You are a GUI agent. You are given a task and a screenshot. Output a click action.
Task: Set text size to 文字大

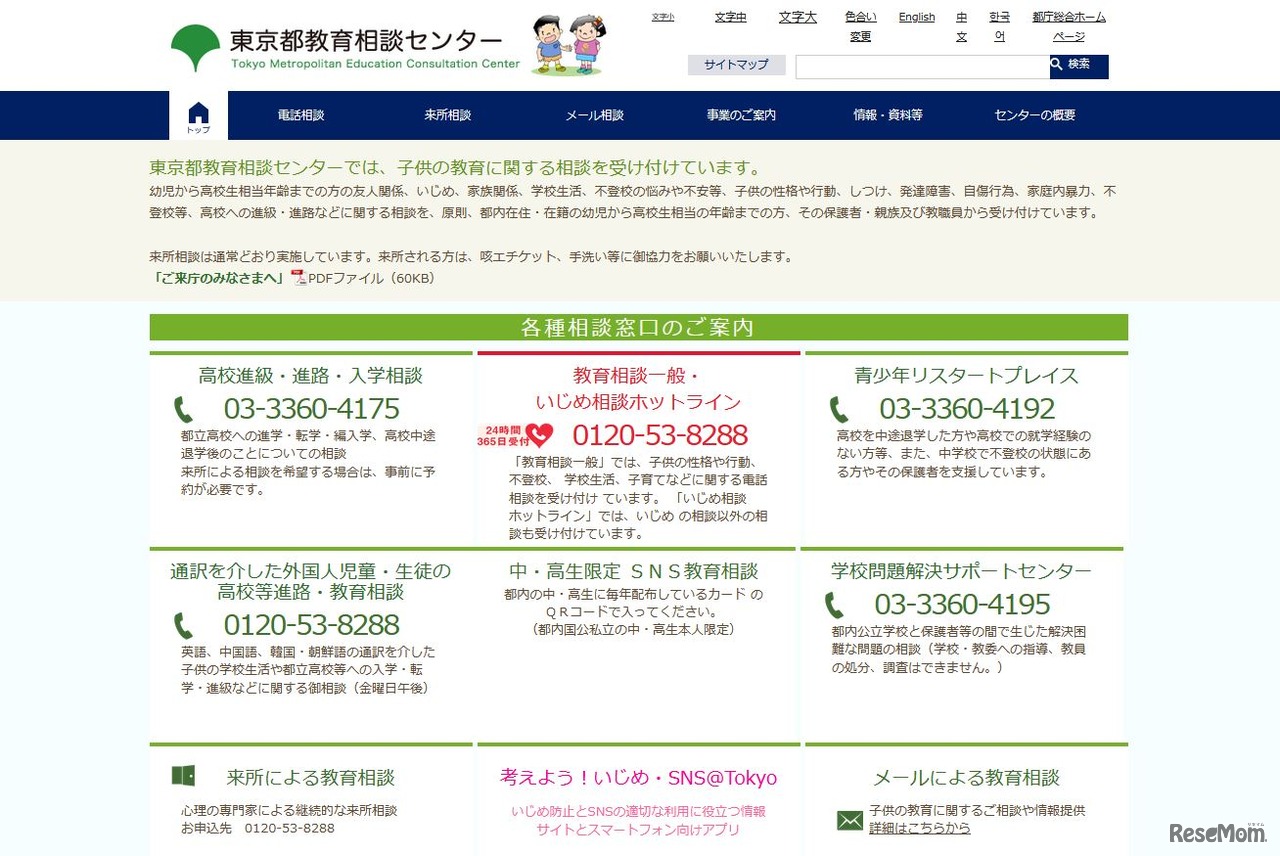pos(798,17)
